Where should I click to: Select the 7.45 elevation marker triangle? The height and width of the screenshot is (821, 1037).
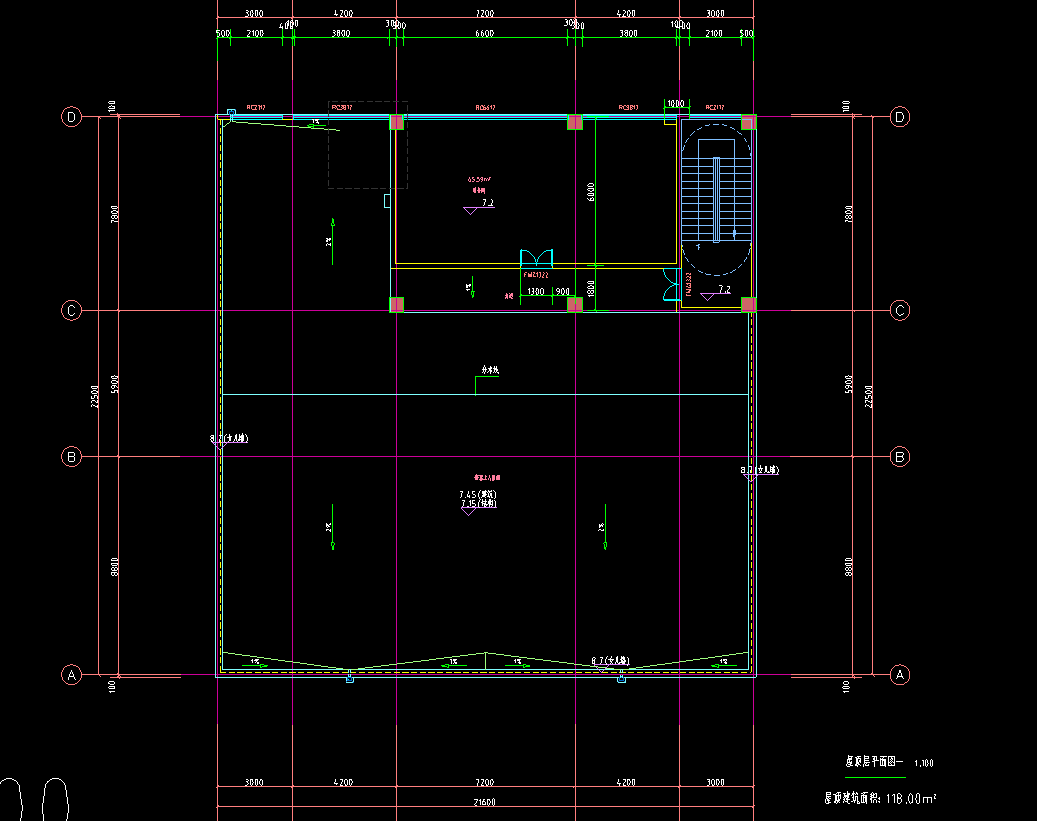coord(467,511)
